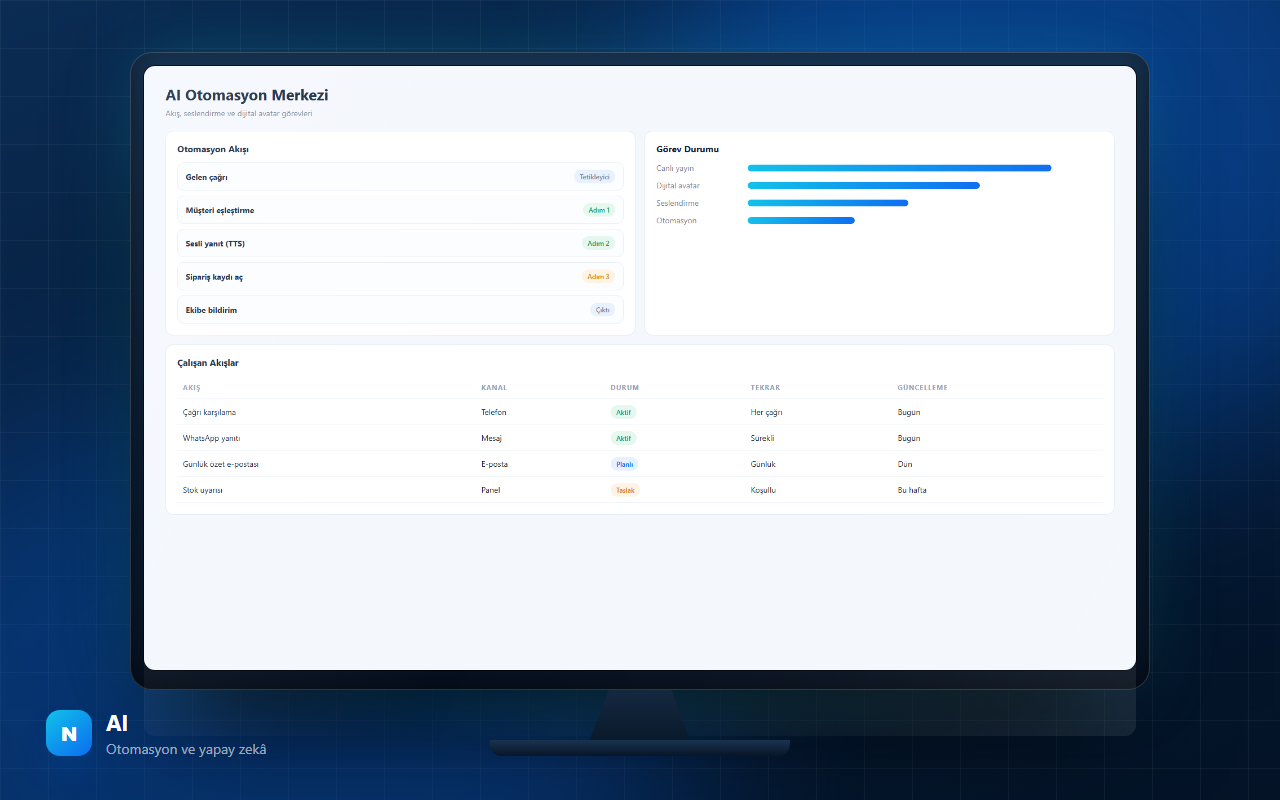Select the 'Ekibe bildirim' step
1280x800 pixels.
click(x=400, y=310)
